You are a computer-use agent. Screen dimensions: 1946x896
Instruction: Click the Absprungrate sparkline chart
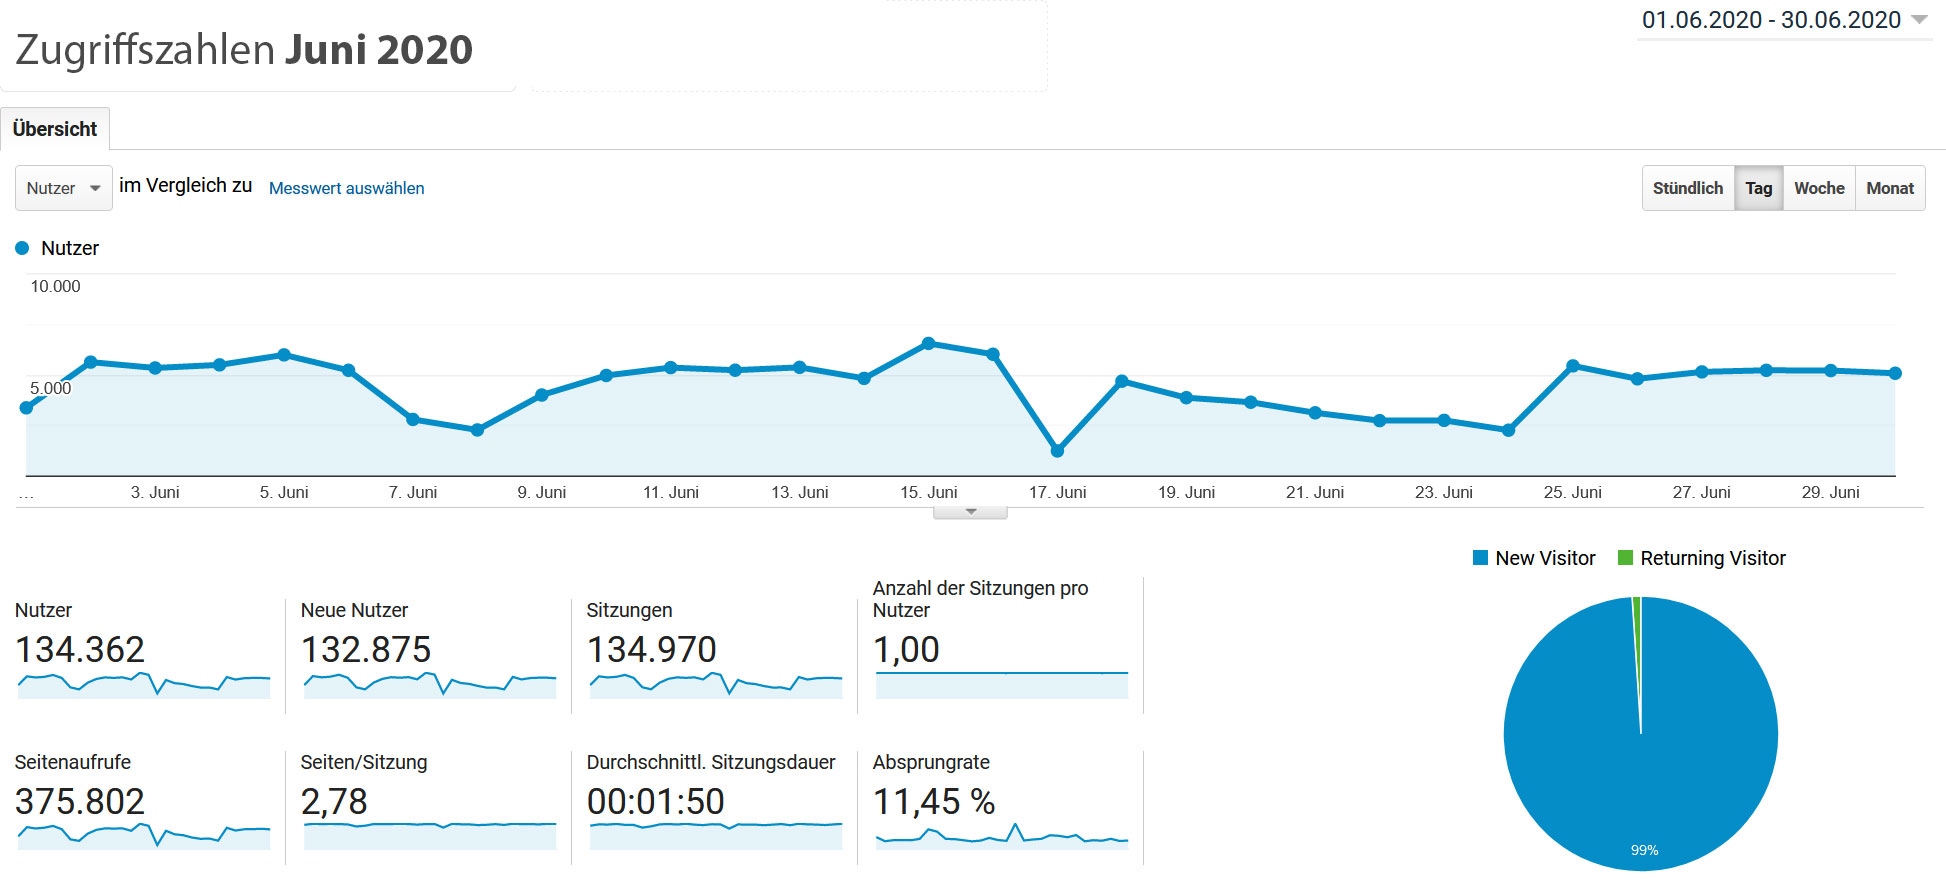click(1001, 837)
